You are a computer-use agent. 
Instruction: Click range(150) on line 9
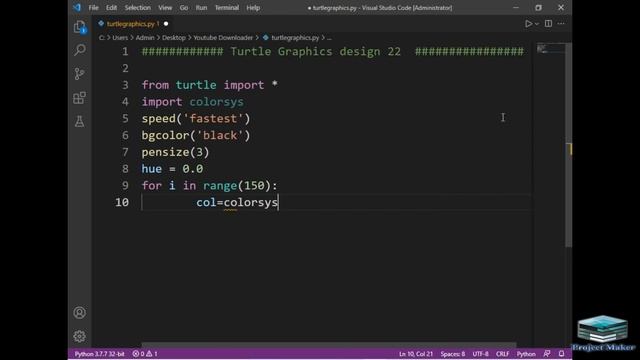(x=237, y=186)
